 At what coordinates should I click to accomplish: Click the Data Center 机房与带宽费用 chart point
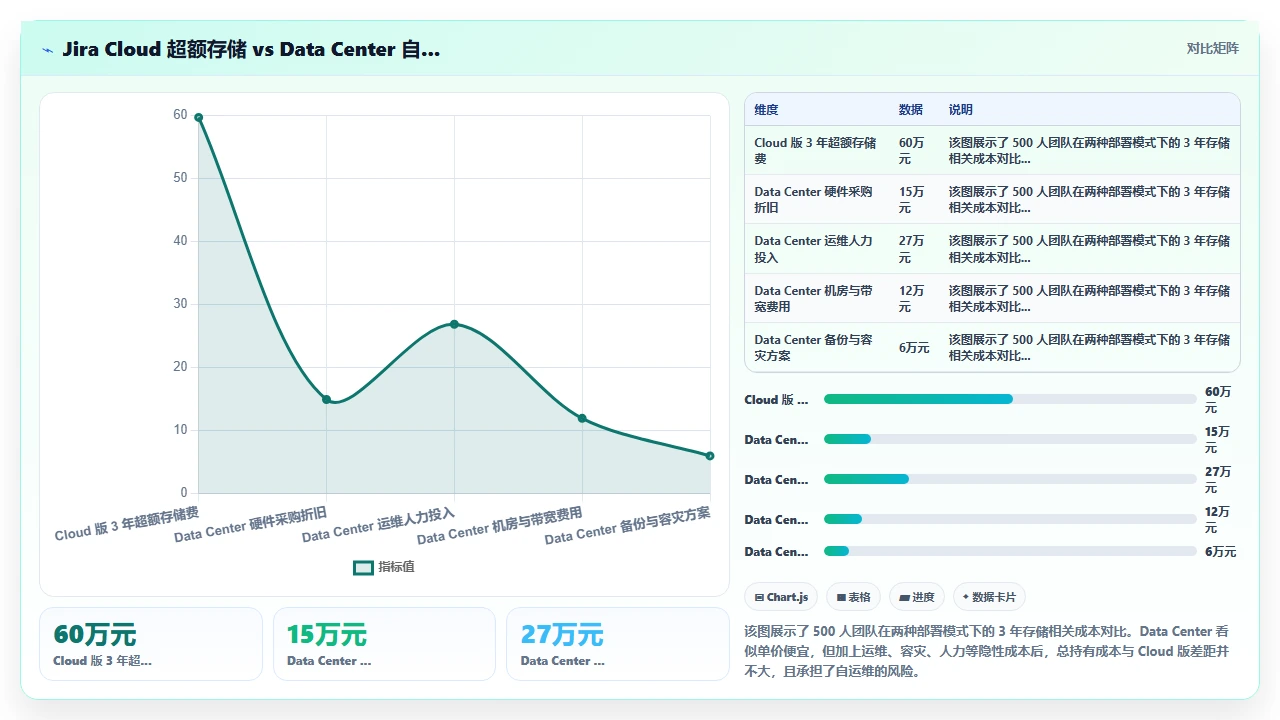click(x=582, y=418)
